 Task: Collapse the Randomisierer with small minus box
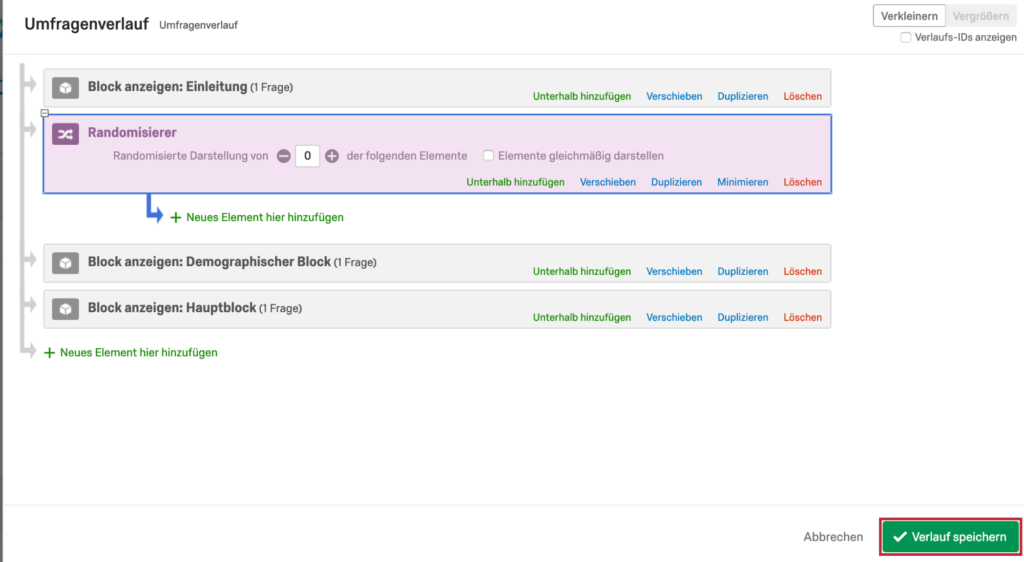point(44,113)
